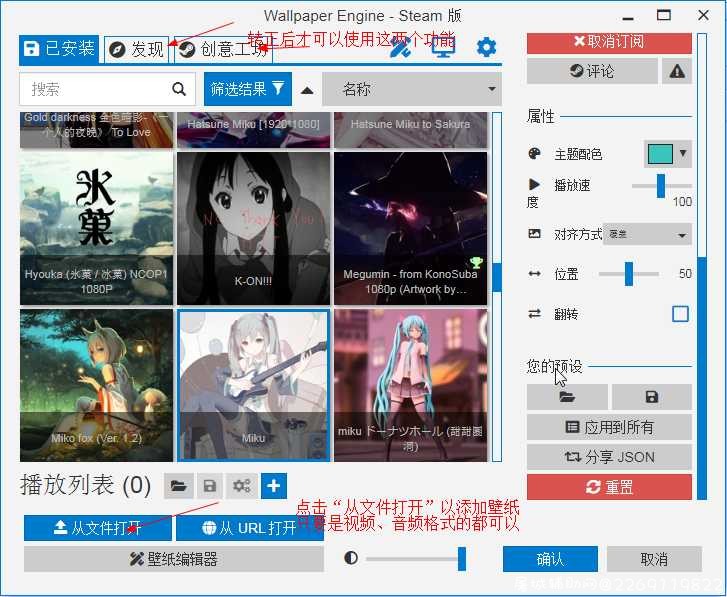Save playlist disk icon

point(210,486)
